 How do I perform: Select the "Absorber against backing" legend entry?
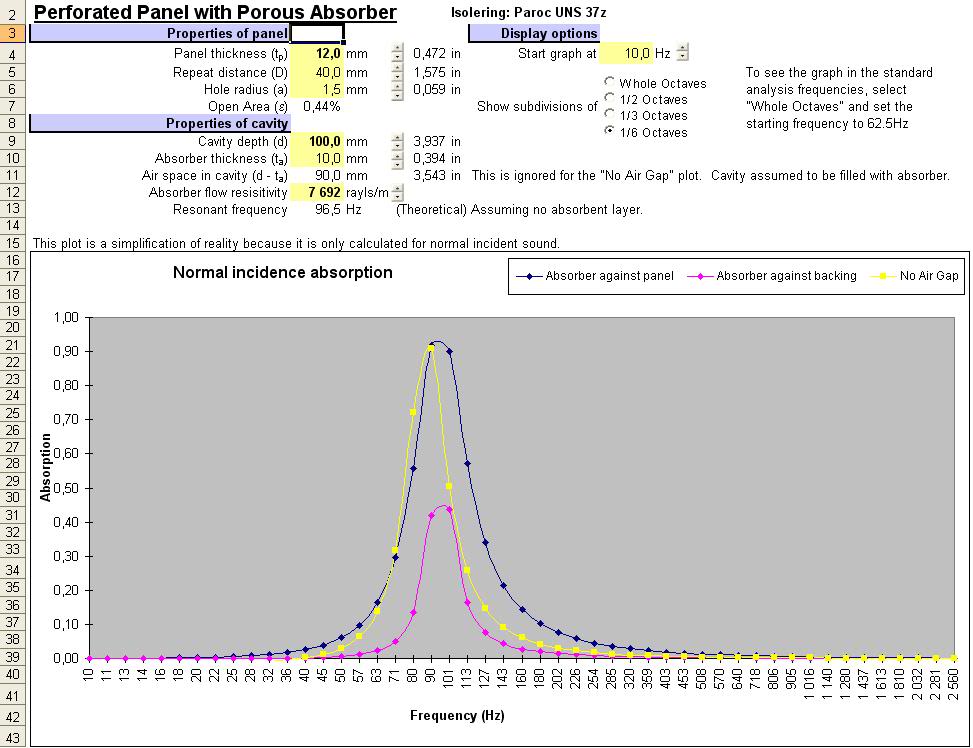tap(772, 276)
